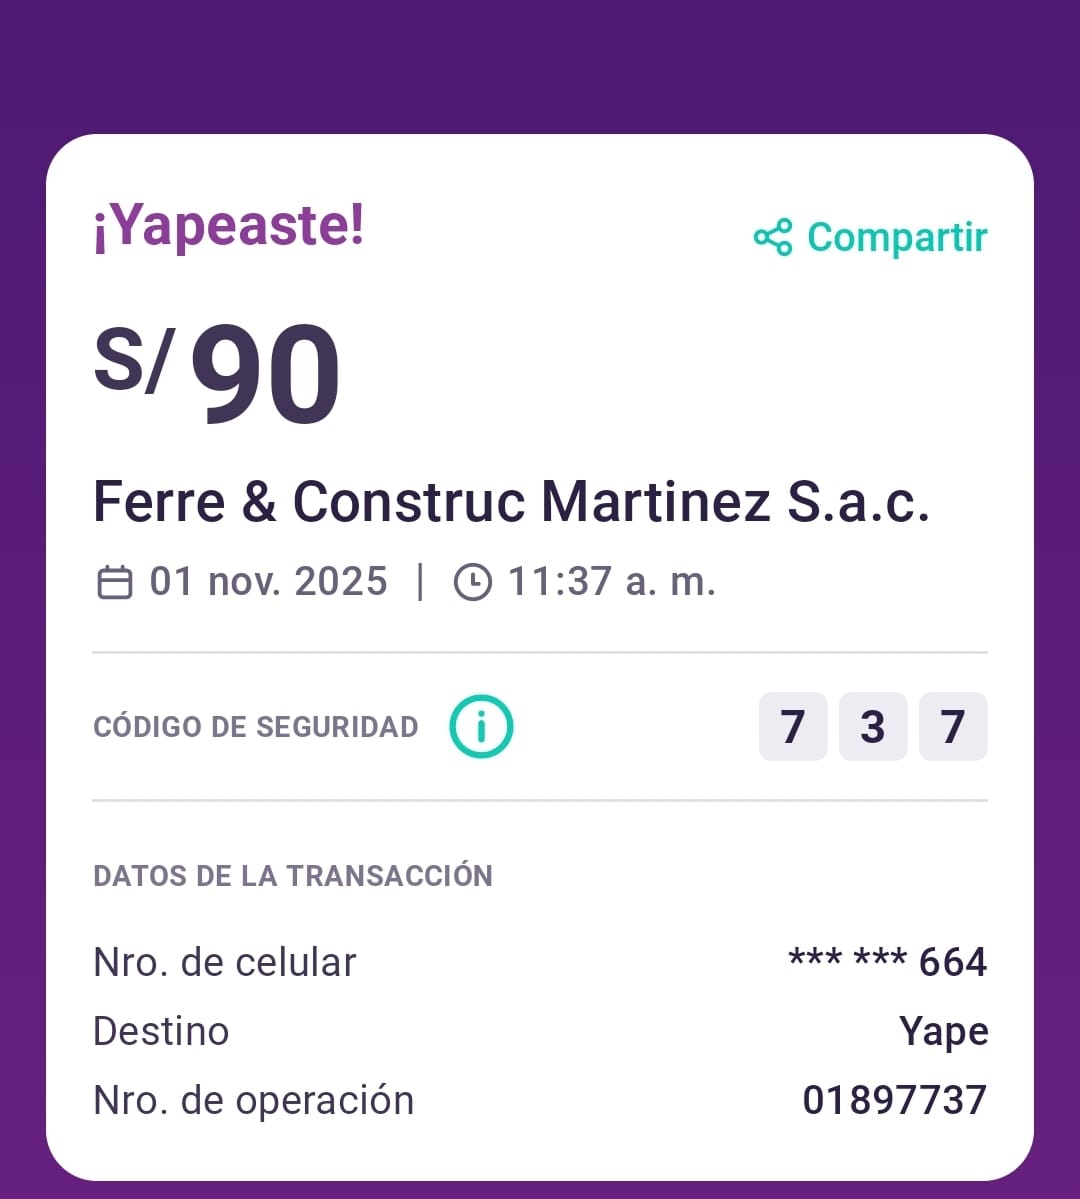Tap the first security code digit box

click(793, 726)
